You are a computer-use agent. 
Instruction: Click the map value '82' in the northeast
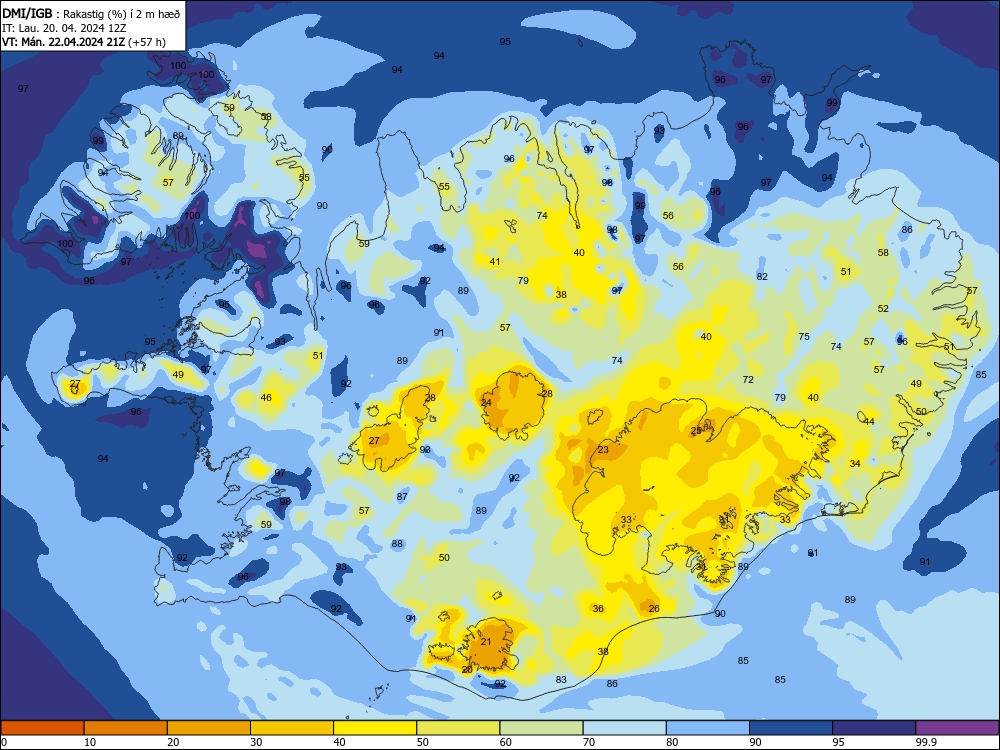click(762, 276)
